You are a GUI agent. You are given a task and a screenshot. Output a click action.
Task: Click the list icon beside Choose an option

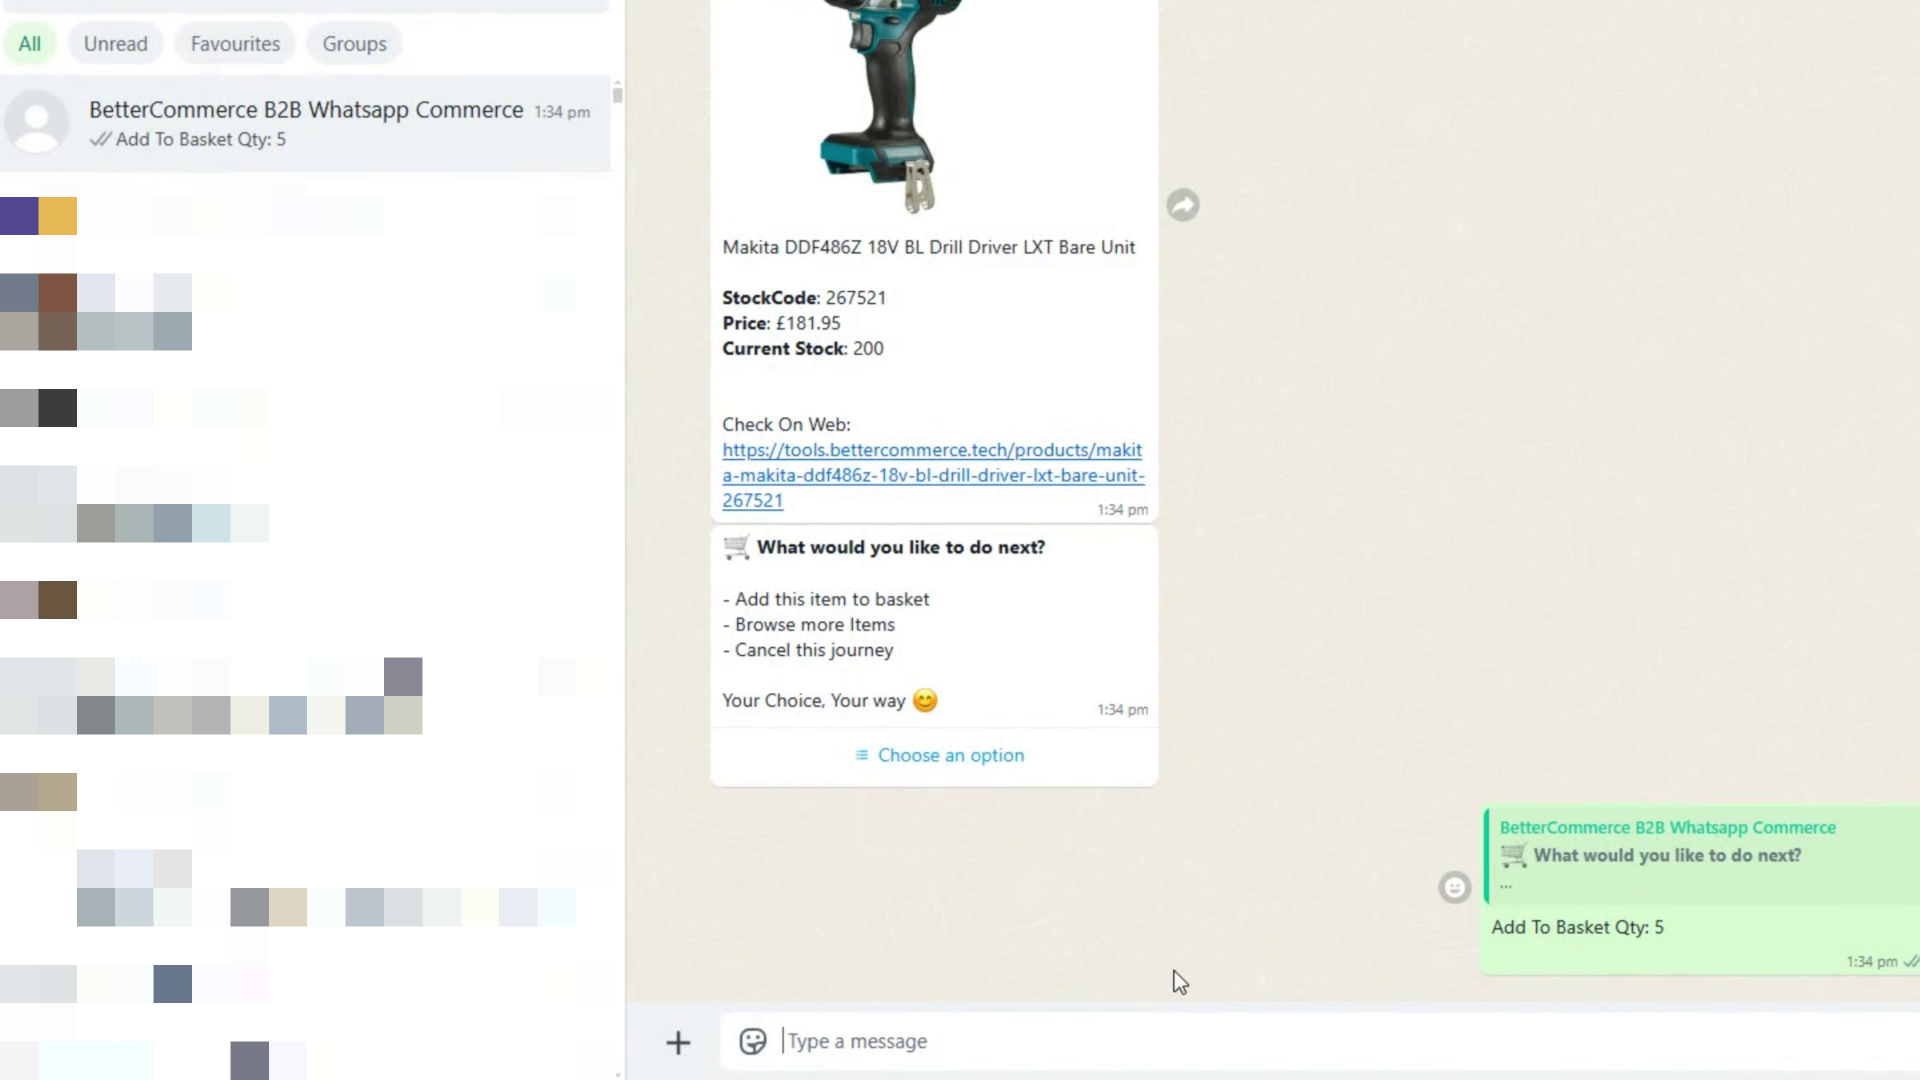coord(862,755)
